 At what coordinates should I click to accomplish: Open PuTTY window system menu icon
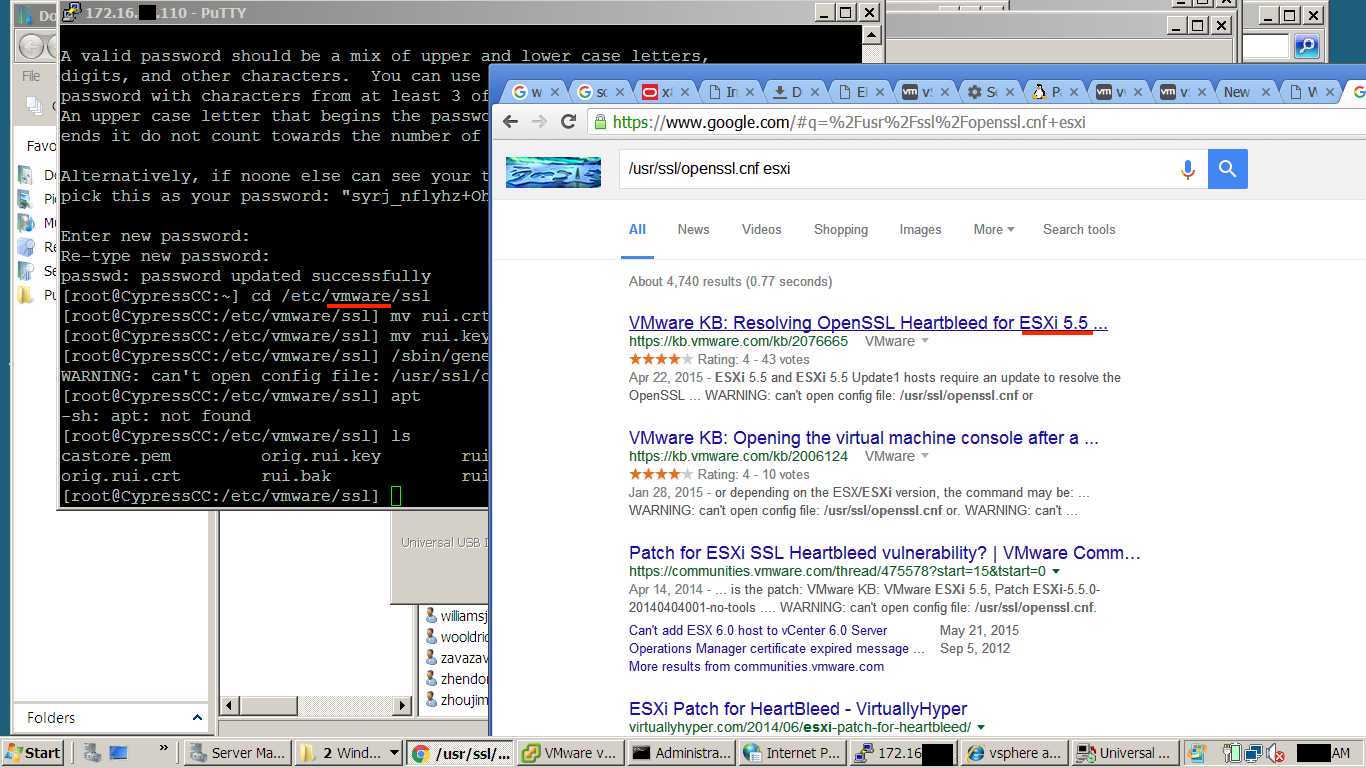tap(70, 12)
